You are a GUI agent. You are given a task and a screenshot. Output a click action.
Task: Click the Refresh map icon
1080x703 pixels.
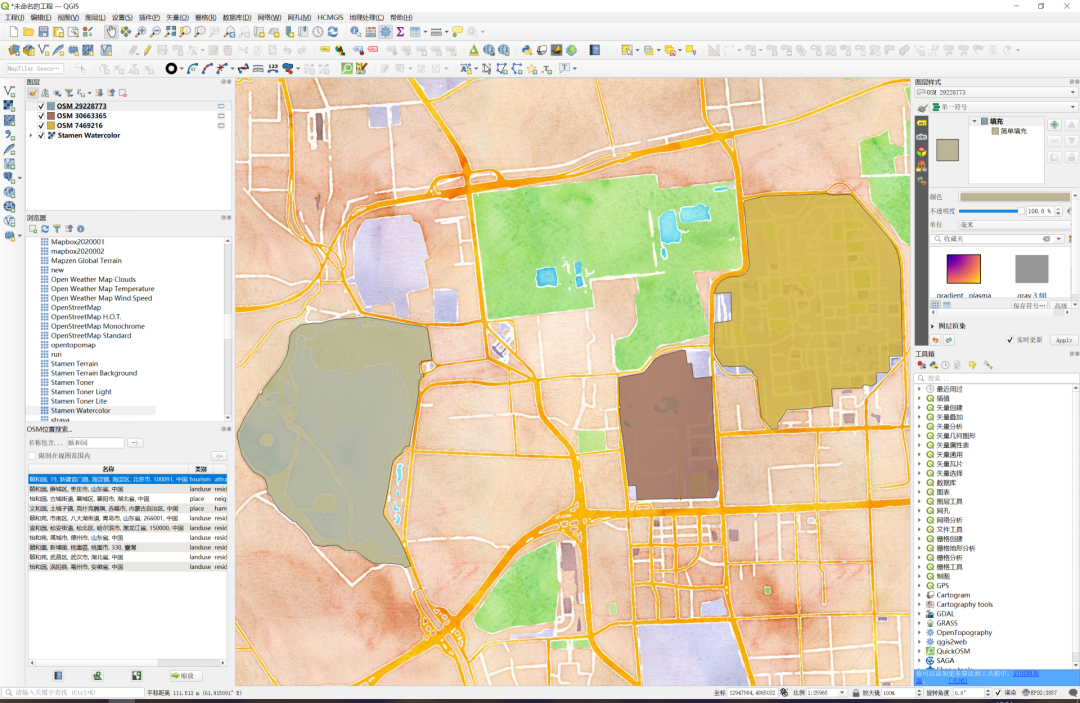click(332, 32)
